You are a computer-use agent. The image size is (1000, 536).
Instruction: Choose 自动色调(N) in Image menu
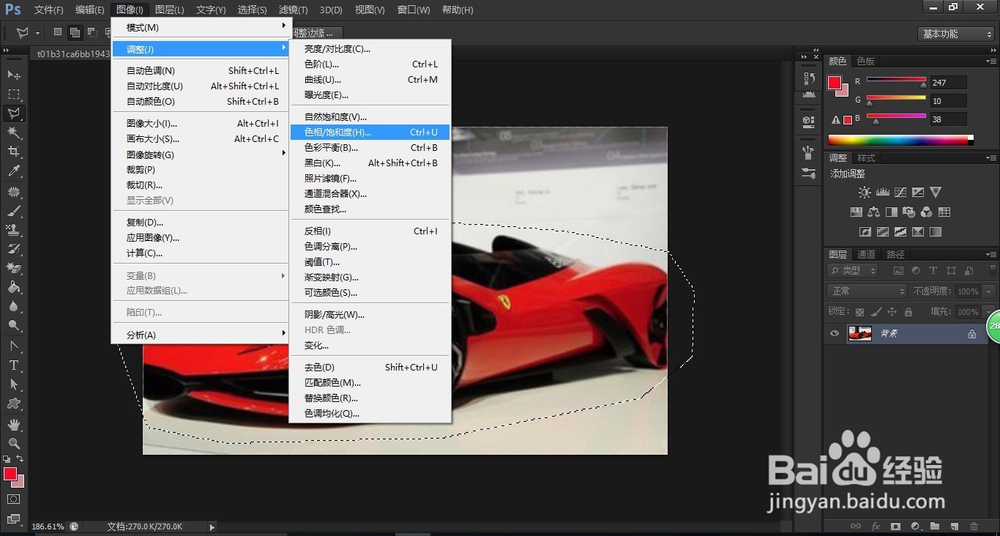(x=199, y=71)
